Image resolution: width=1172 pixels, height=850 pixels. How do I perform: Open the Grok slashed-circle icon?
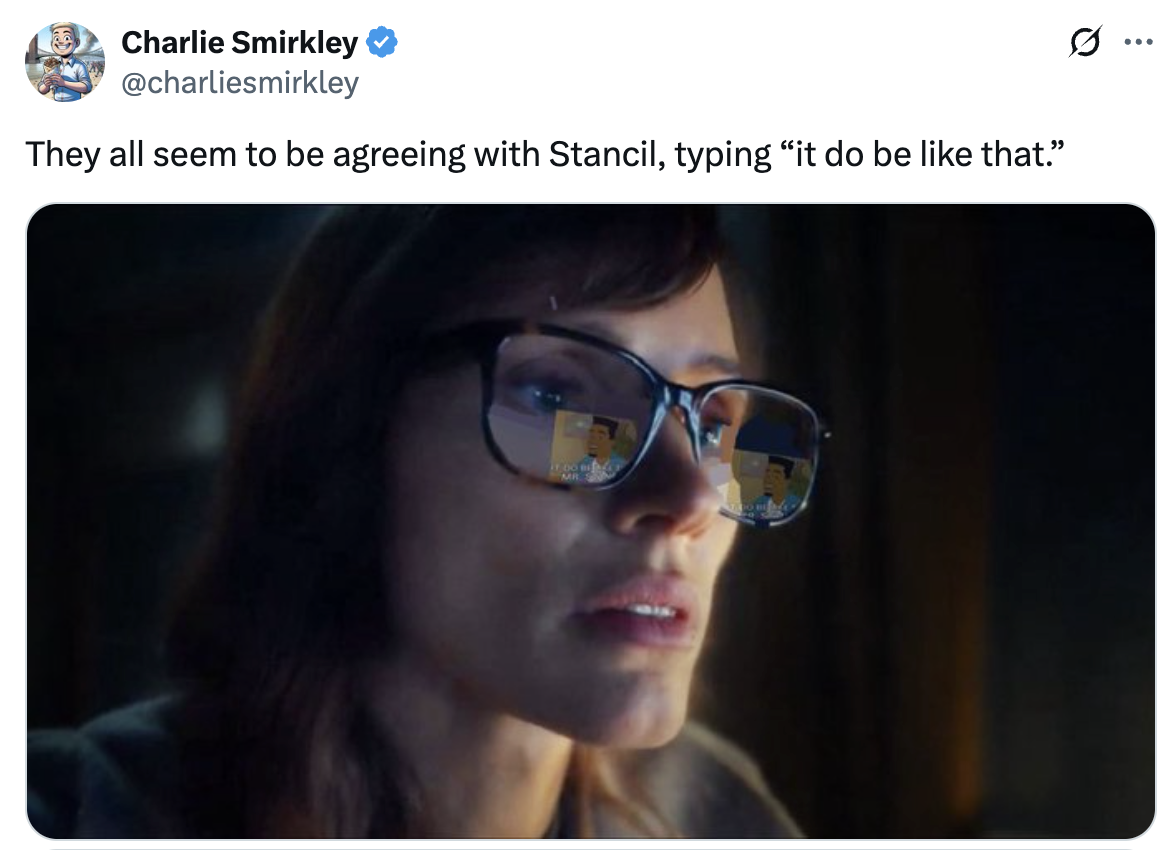(1085, 43)
